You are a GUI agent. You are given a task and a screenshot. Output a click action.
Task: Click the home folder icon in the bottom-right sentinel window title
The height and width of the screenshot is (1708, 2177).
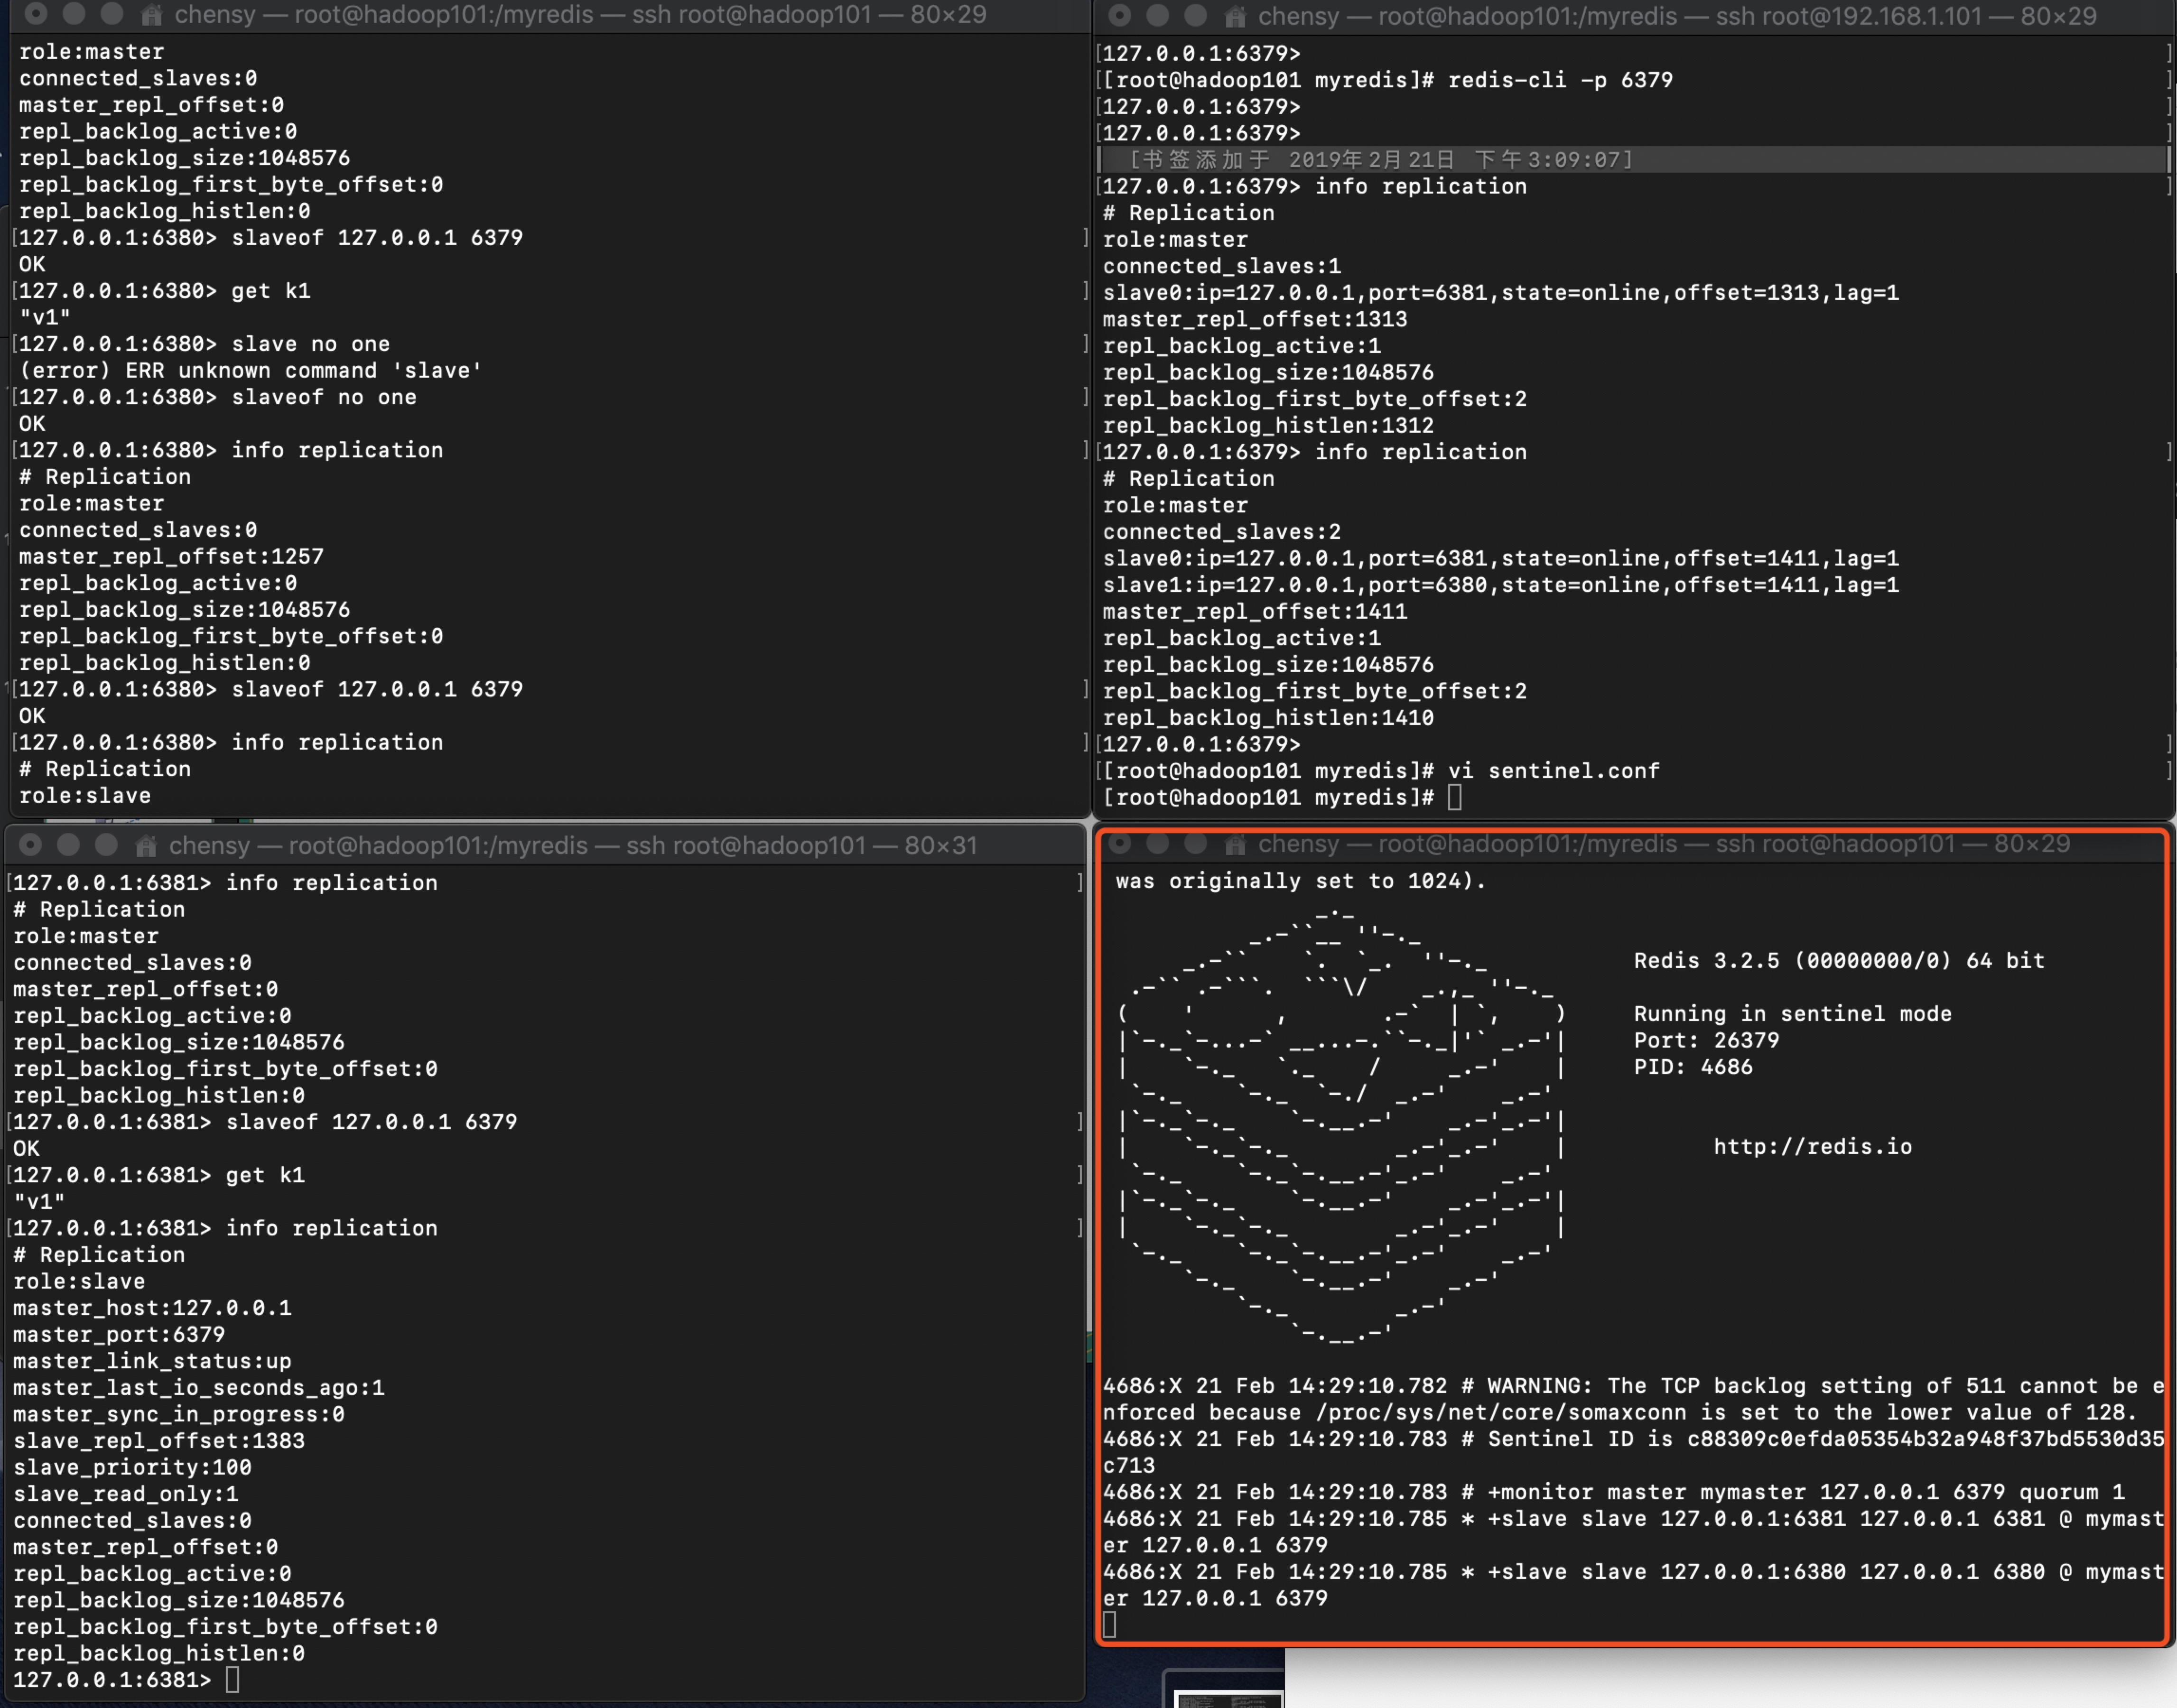pyautogui.click(x=1236, y=845)
